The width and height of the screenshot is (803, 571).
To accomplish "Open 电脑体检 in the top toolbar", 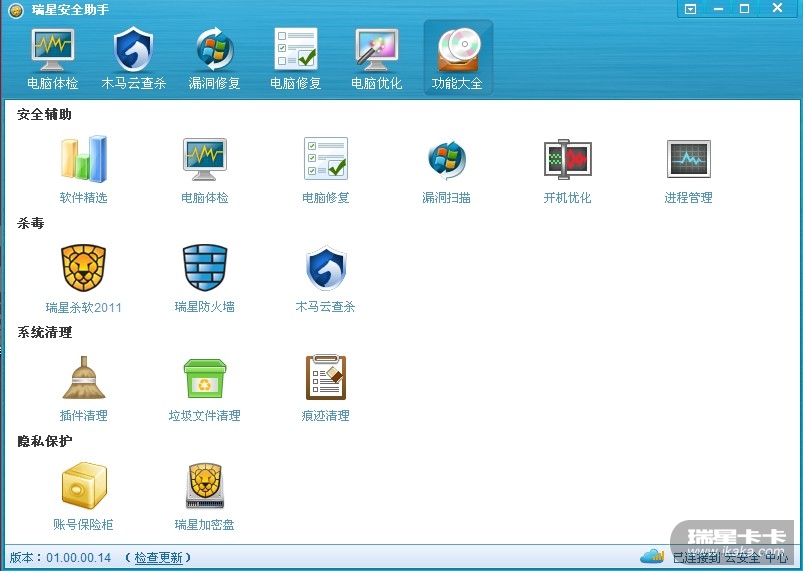I will tap(52, 59).
